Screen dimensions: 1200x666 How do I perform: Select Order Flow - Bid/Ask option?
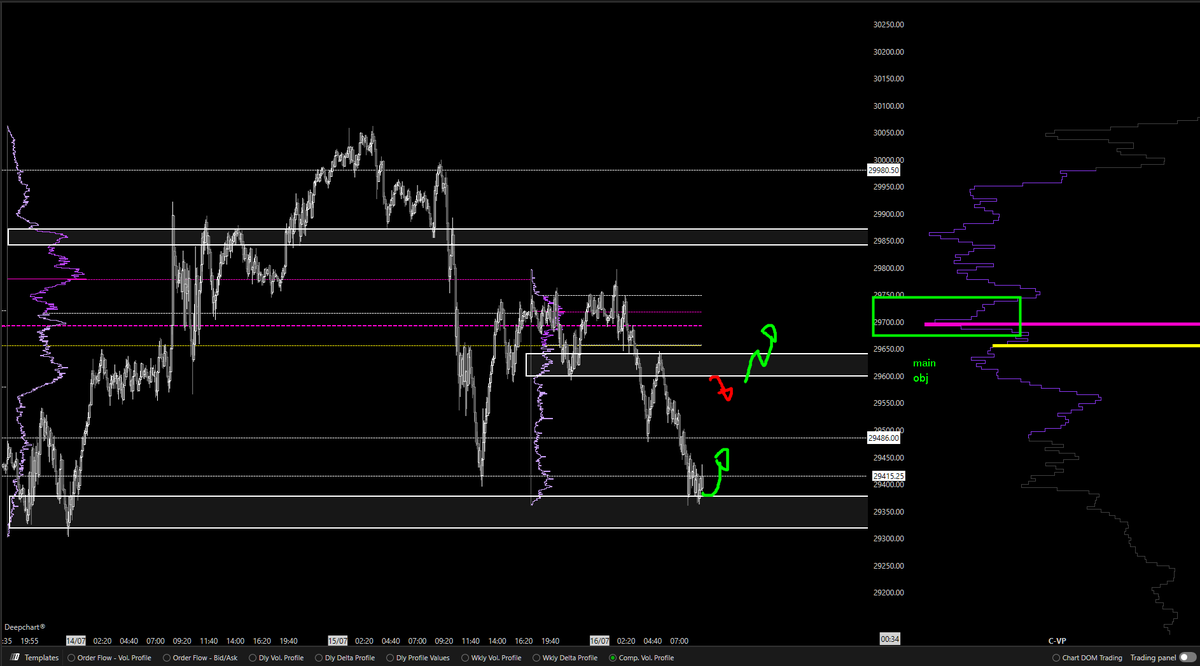pos(199,658)
